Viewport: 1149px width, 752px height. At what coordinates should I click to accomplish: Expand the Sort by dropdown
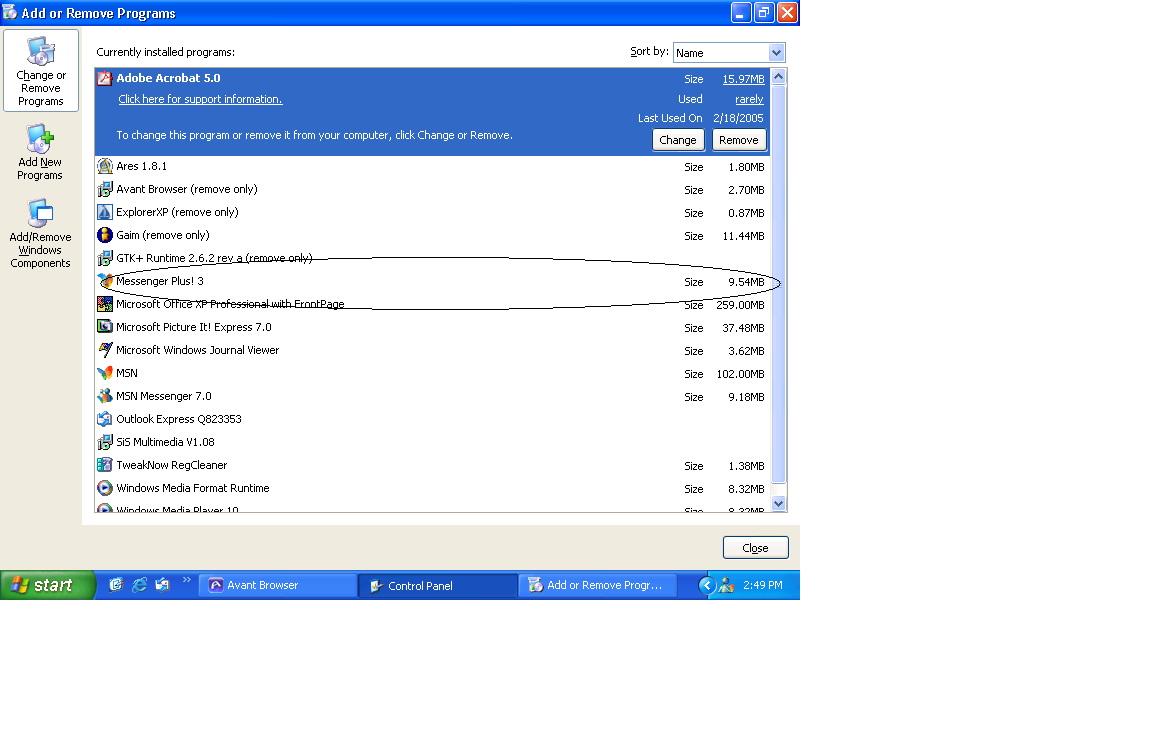click(776, 53)
